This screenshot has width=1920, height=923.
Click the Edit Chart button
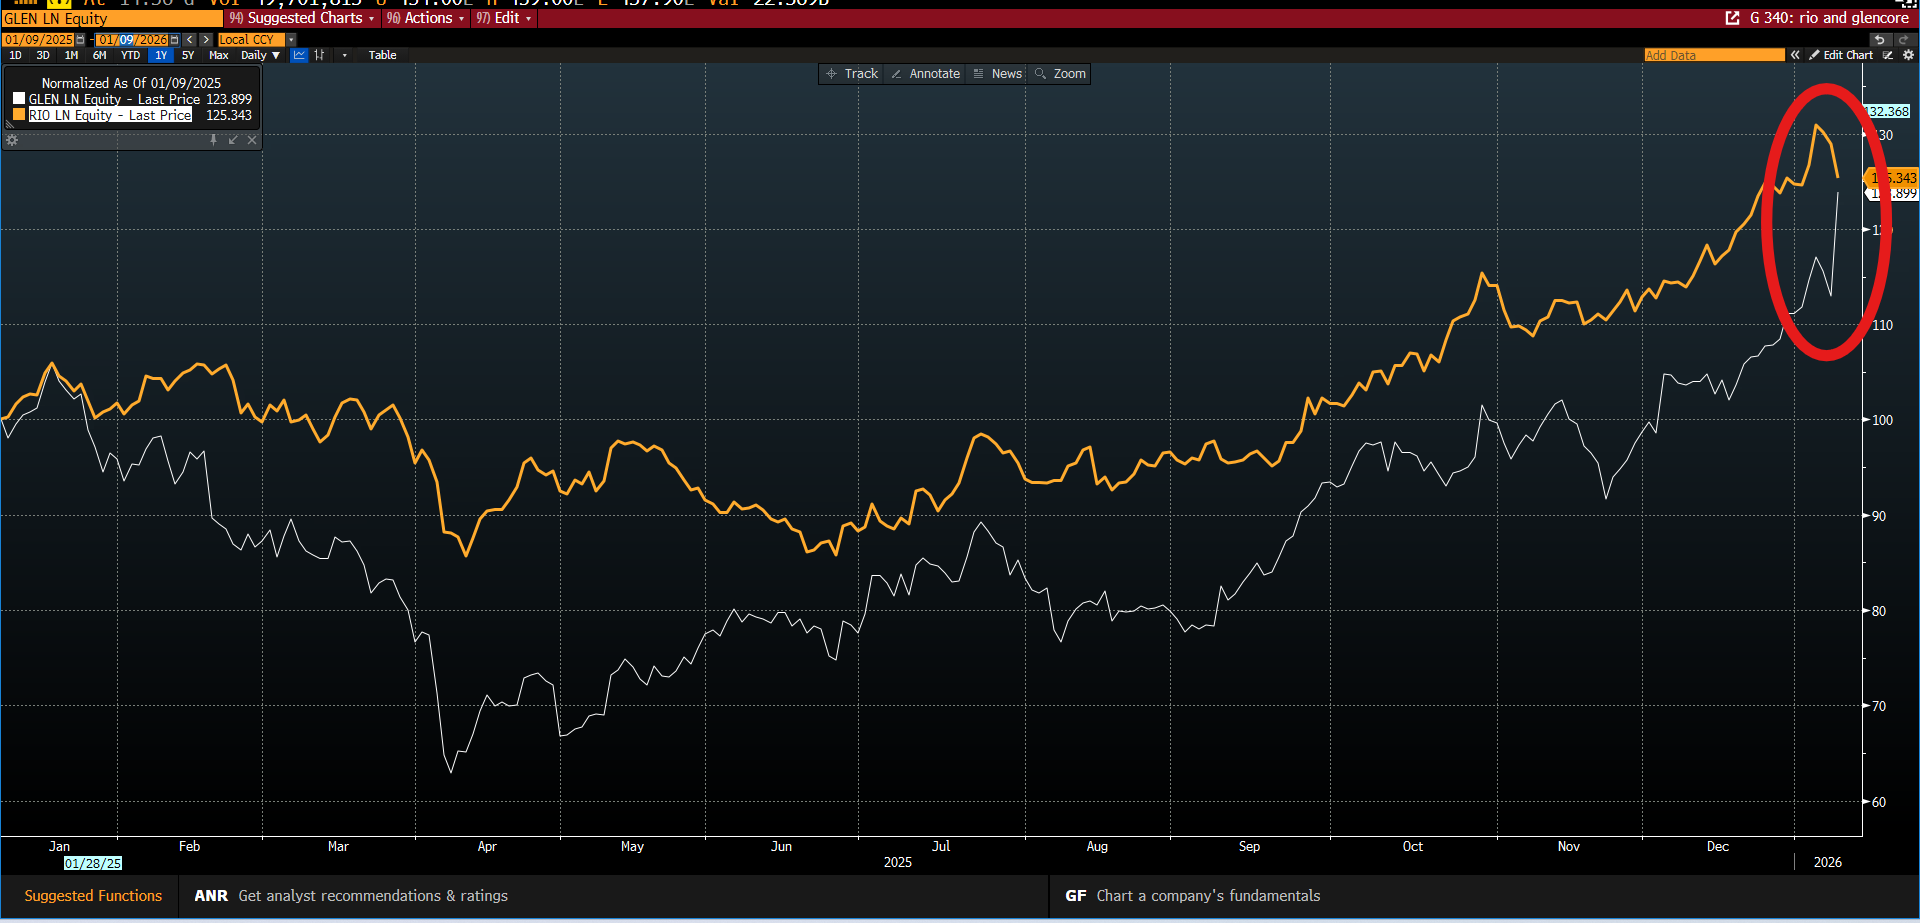[x=1840, y=55]
